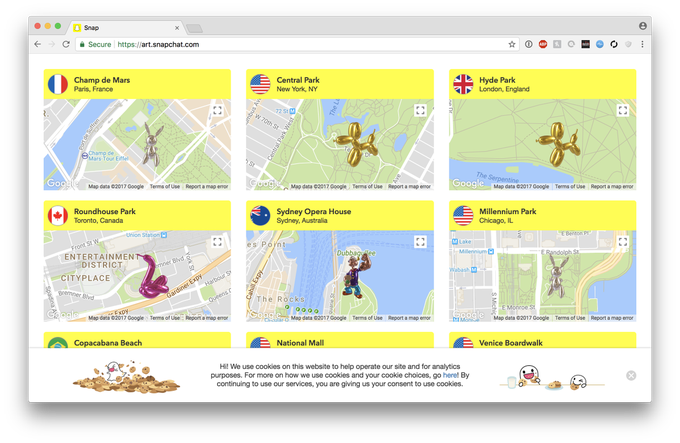Click the 72 St subway label on map
The height and width of the screenshot is (443, 680).
tap(285, 111)
